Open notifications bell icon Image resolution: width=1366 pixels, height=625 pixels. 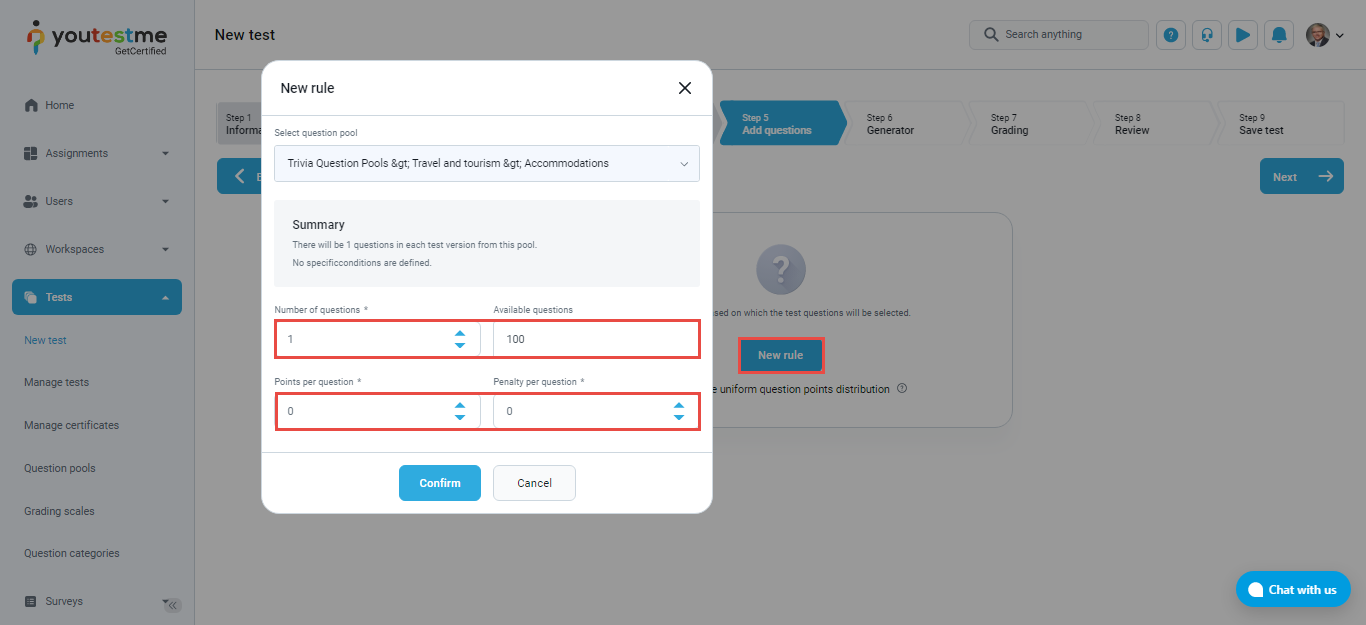1279,35
